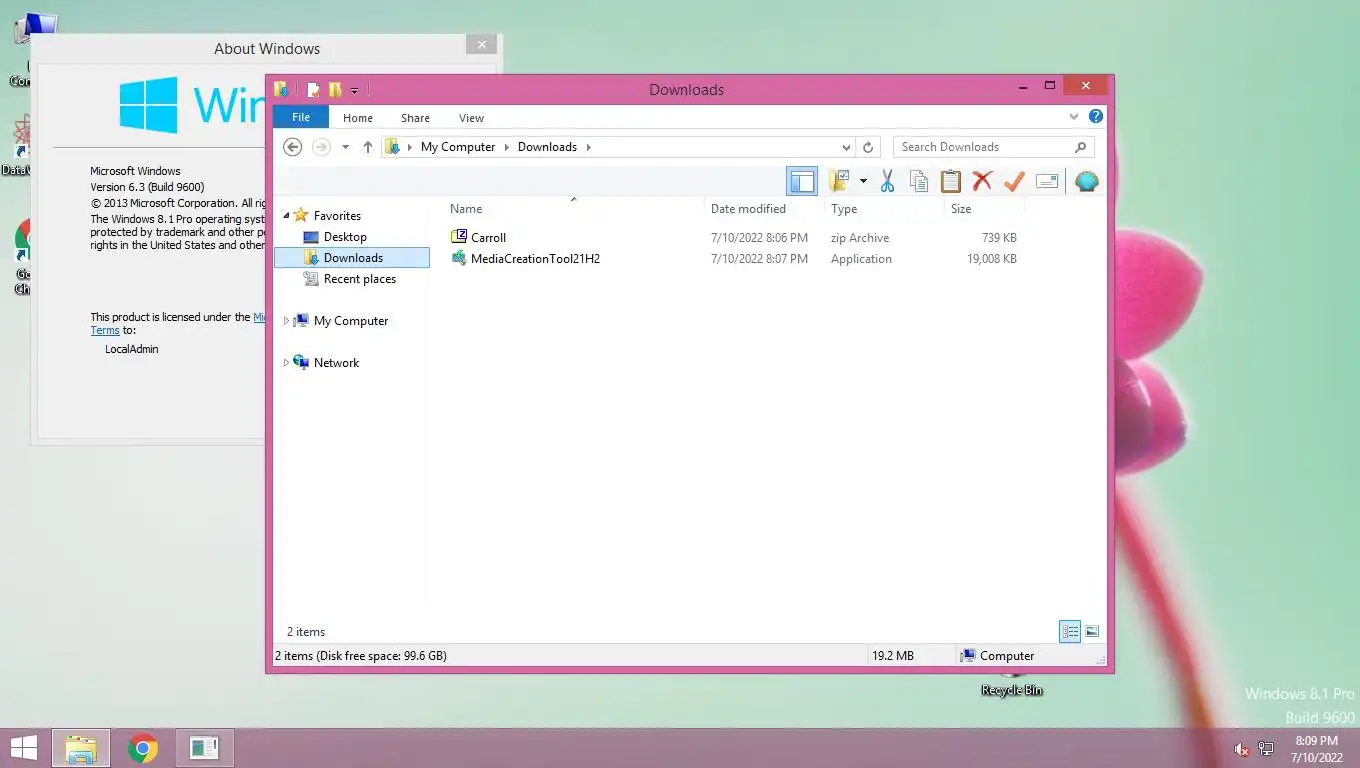
Task: Click the My Computer breadcrumb in the address bar
Action: pos(458,147)
